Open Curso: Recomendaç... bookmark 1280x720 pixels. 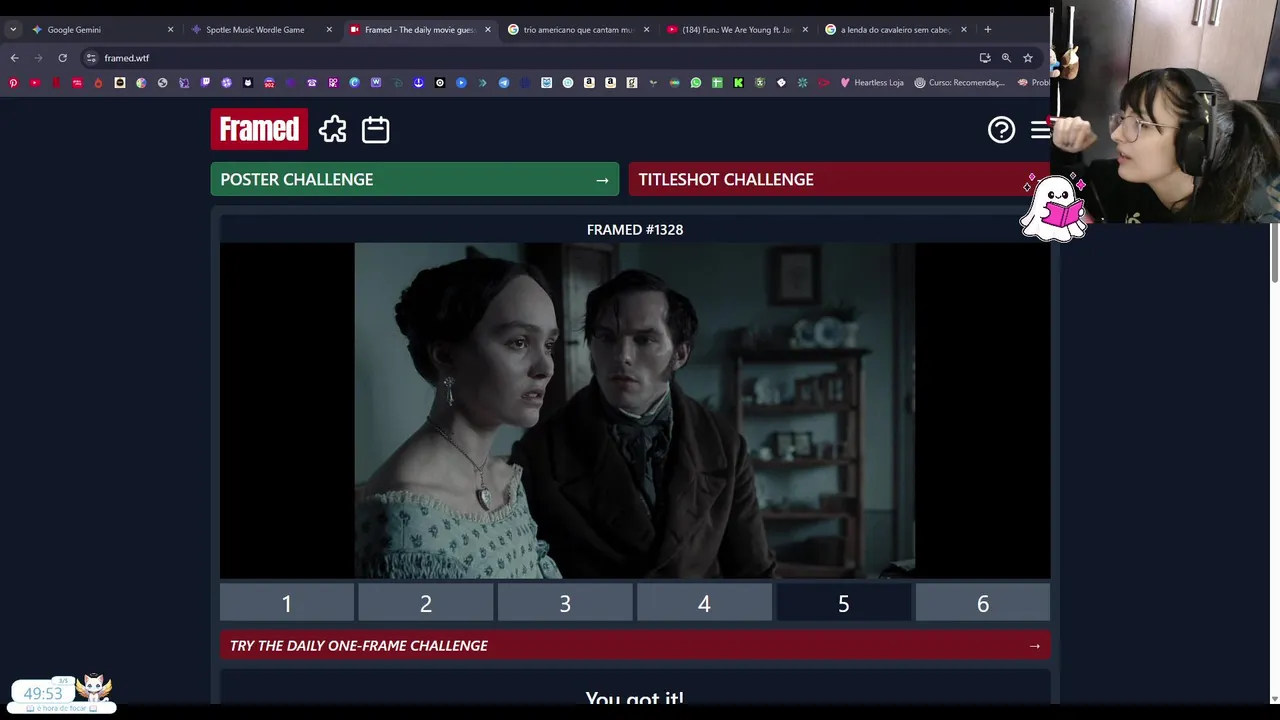(x=959, y=83)
